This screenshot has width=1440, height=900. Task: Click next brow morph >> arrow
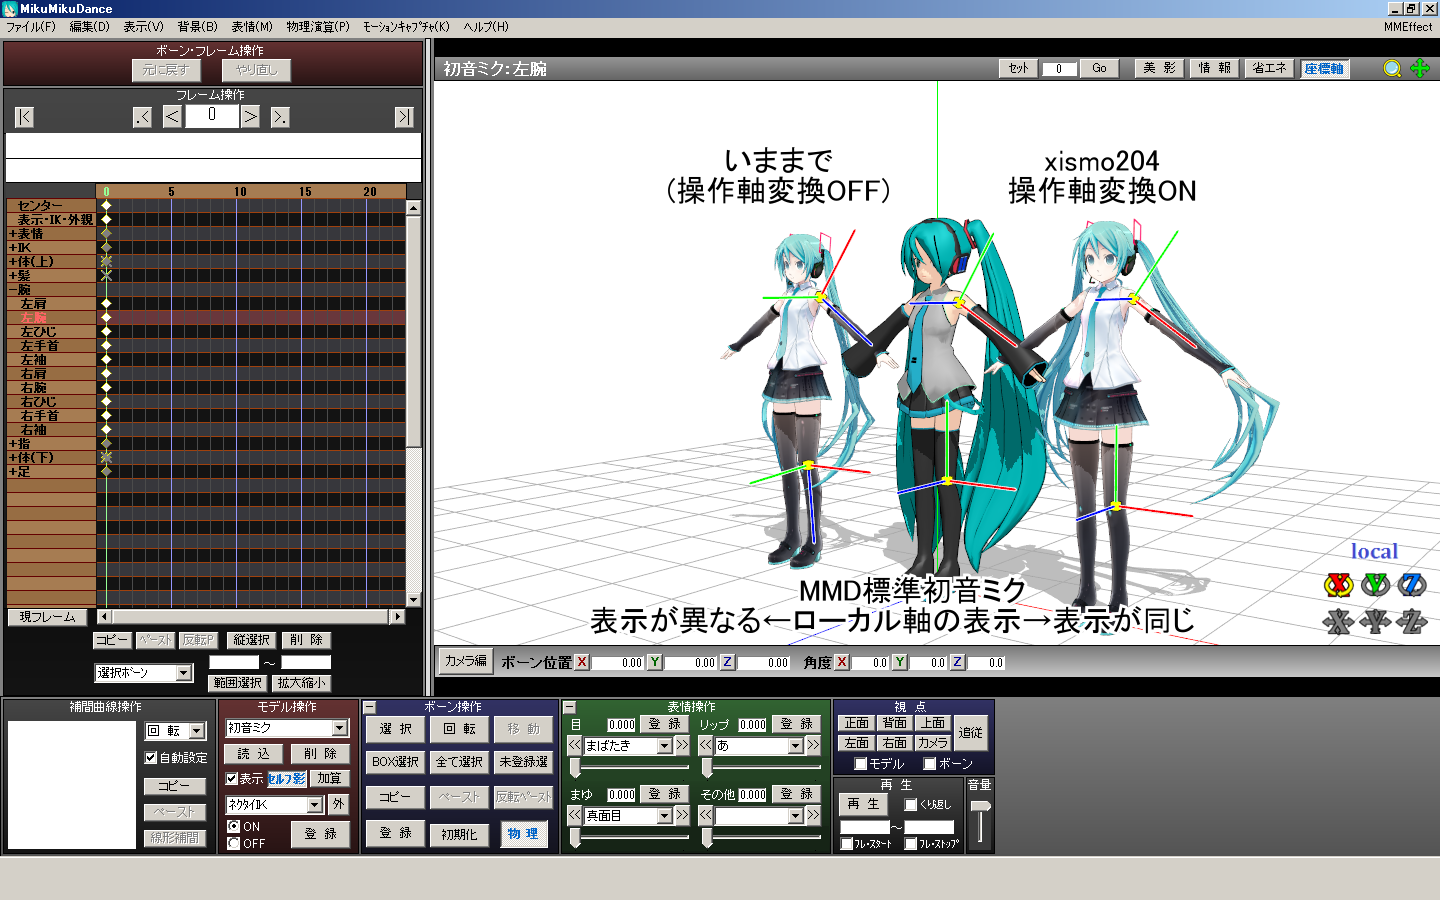(682, 815)
